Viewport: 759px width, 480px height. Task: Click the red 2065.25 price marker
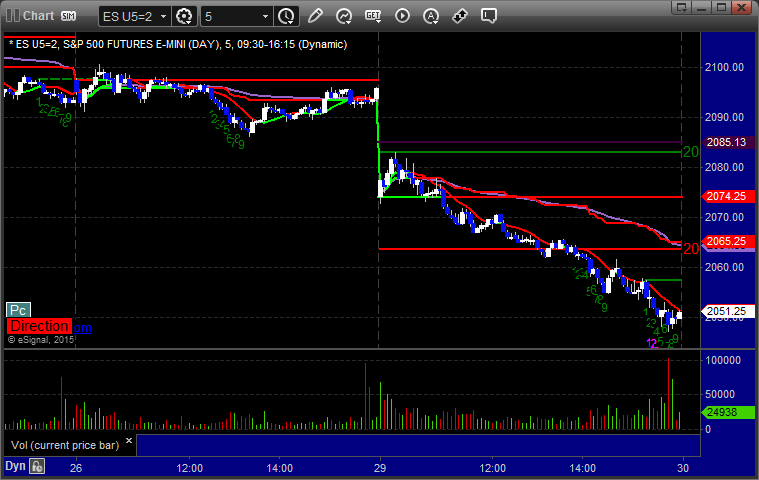pos(728,241)
